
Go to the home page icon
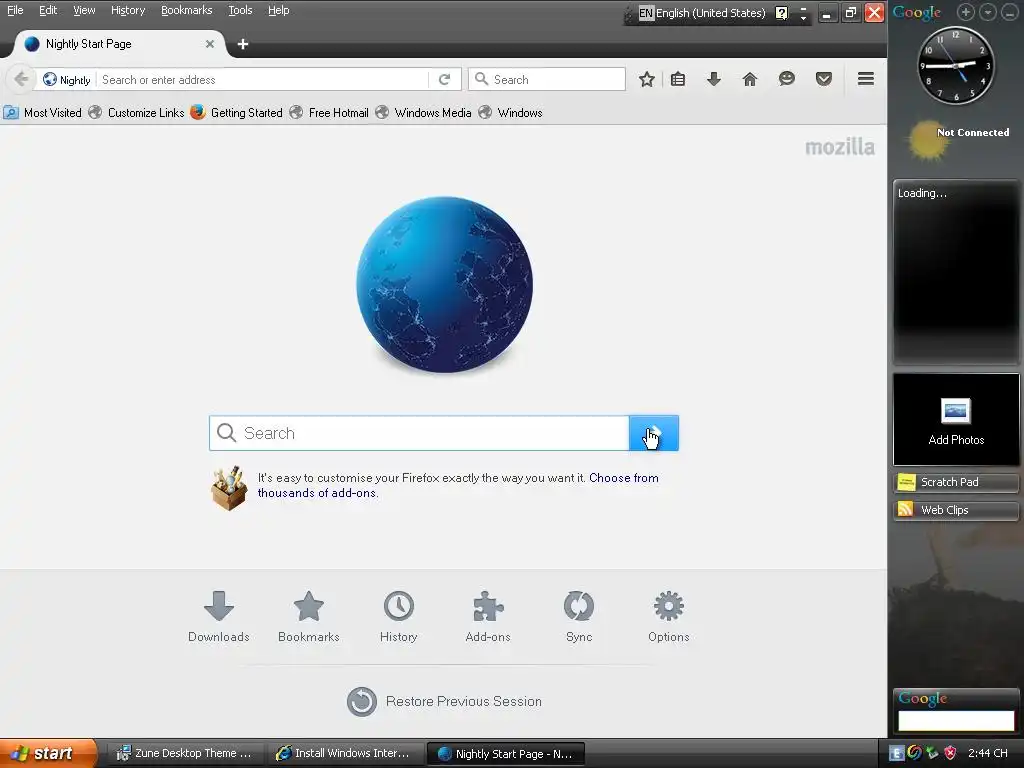coord(750,80)
